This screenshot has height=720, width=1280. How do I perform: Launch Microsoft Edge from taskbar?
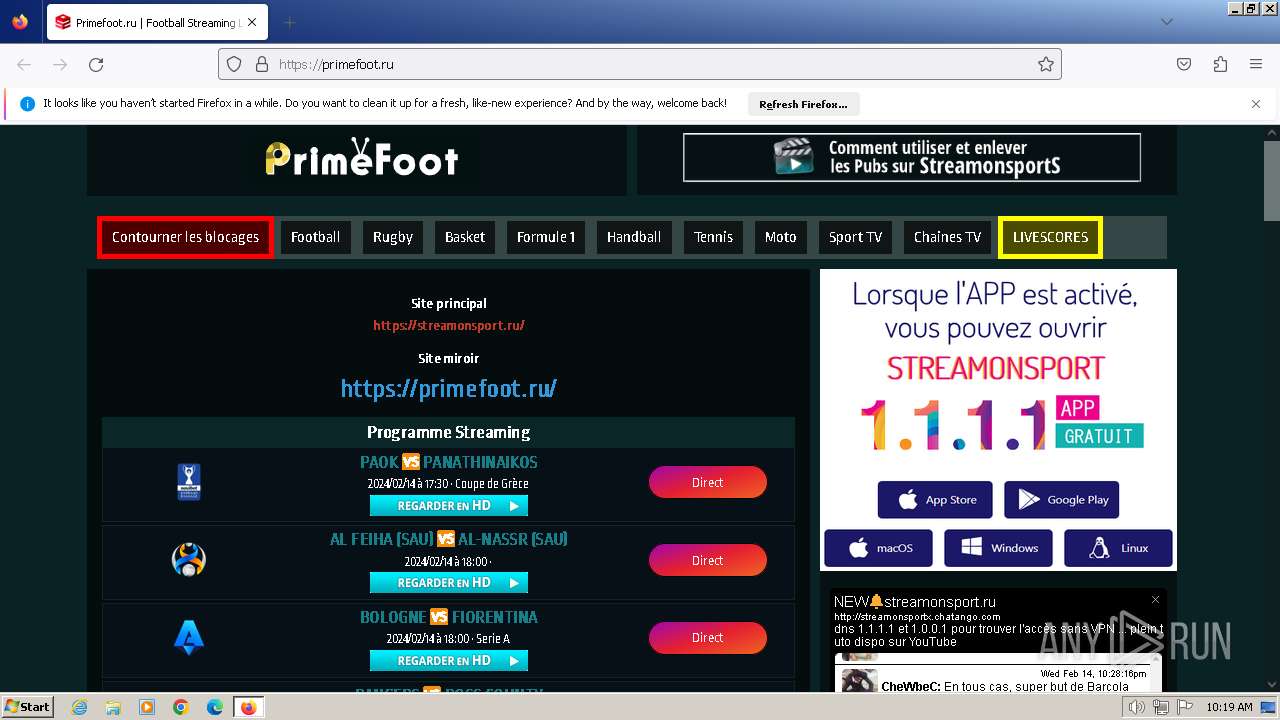(215, 707)
